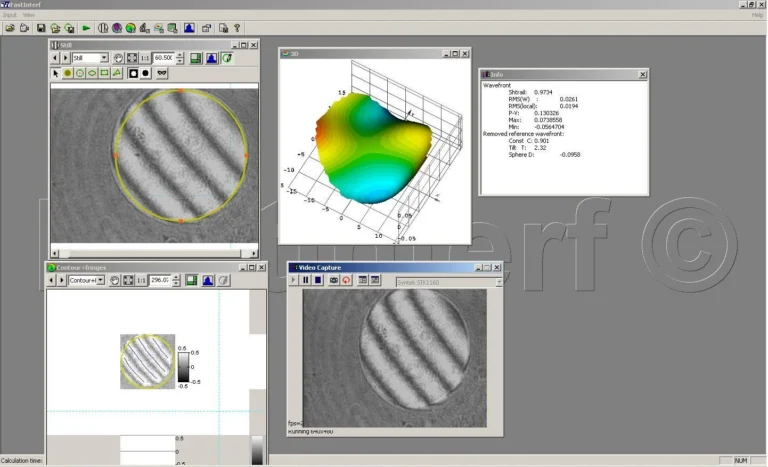This screenshot has height=467, width=768.
Task: Stop the video capture
Action: 318,280
